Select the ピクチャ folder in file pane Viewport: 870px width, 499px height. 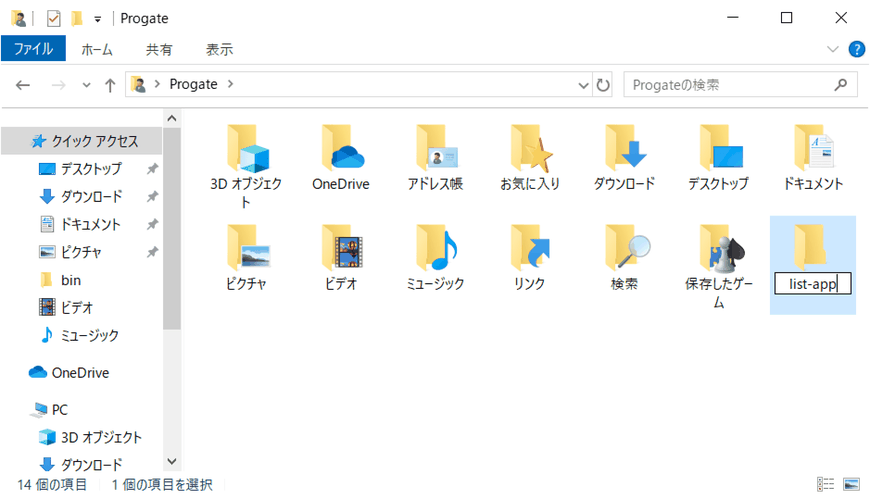(247, 248)
